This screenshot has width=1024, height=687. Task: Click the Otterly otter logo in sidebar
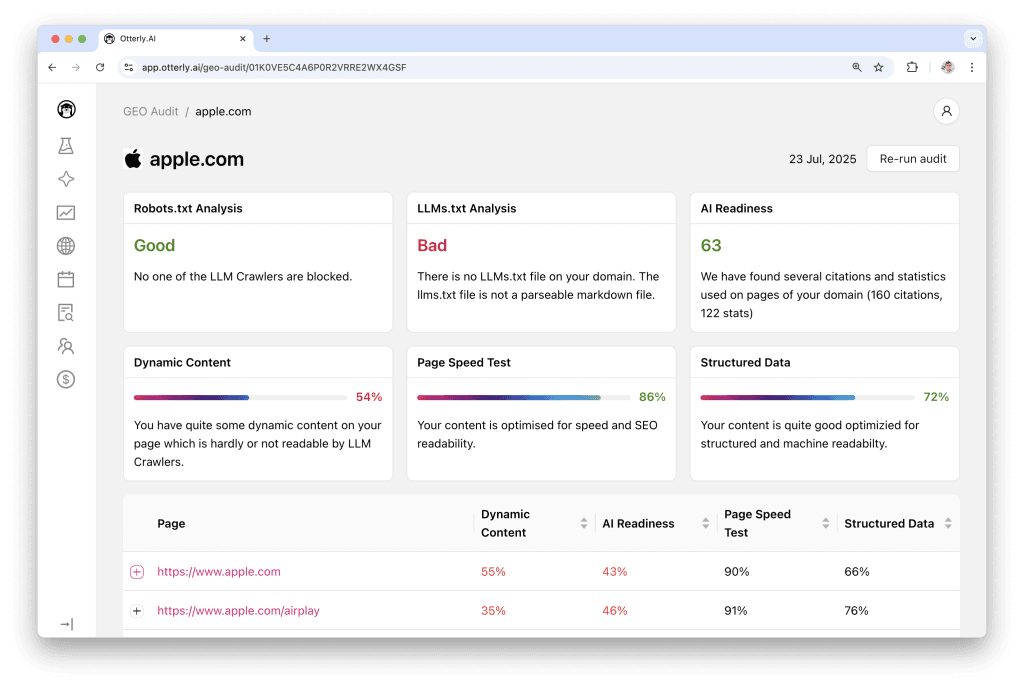click(66, 110)
